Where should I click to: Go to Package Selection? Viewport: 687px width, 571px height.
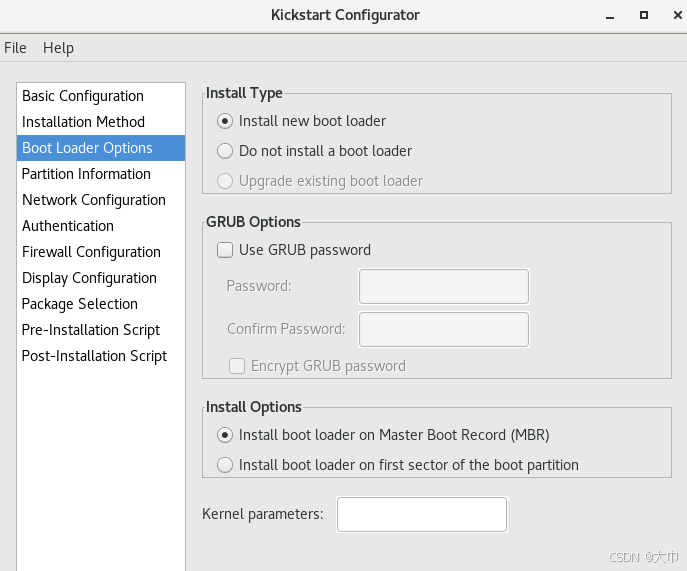coord(101,304)
